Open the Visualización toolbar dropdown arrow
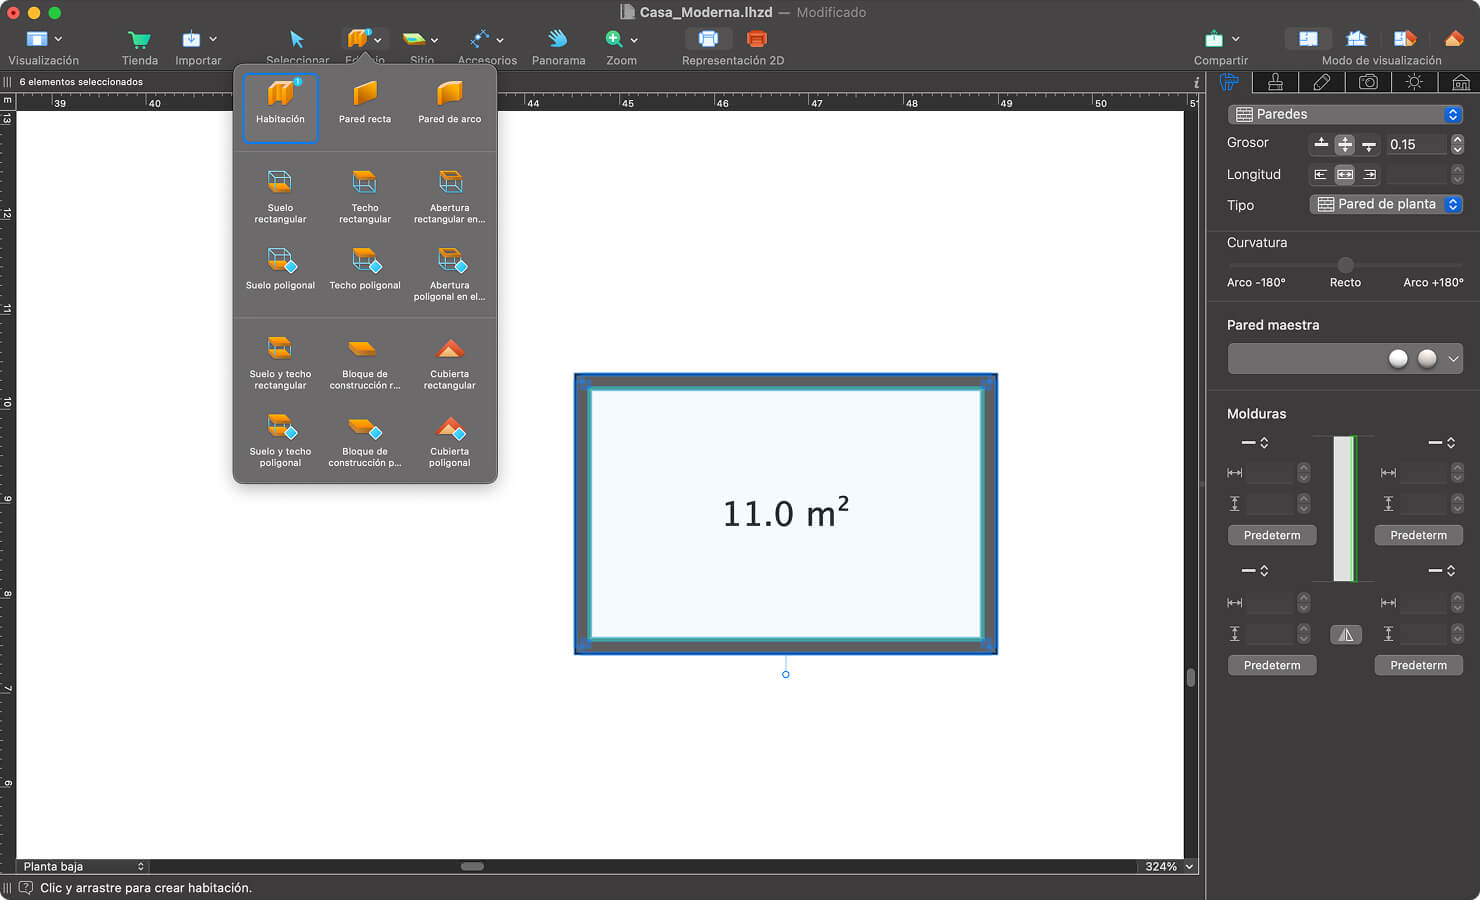The width and height of the screenshot is (1480, 900). click(x=58, y=39)
